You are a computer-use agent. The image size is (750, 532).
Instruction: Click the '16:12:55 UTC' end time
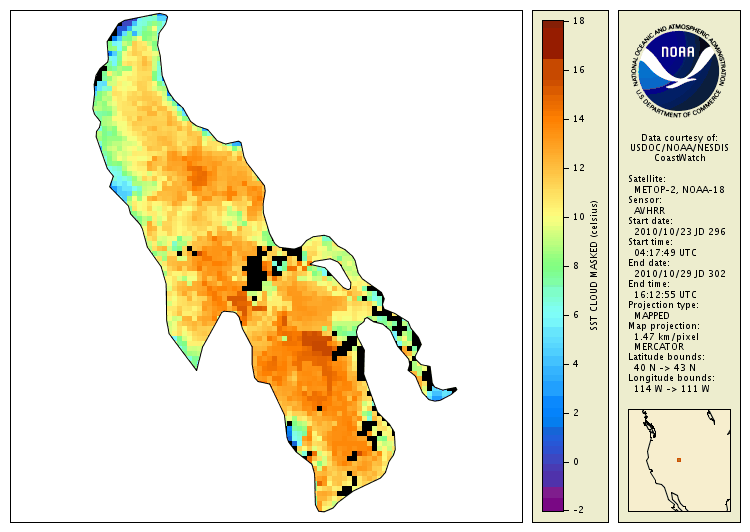(665, 295)
